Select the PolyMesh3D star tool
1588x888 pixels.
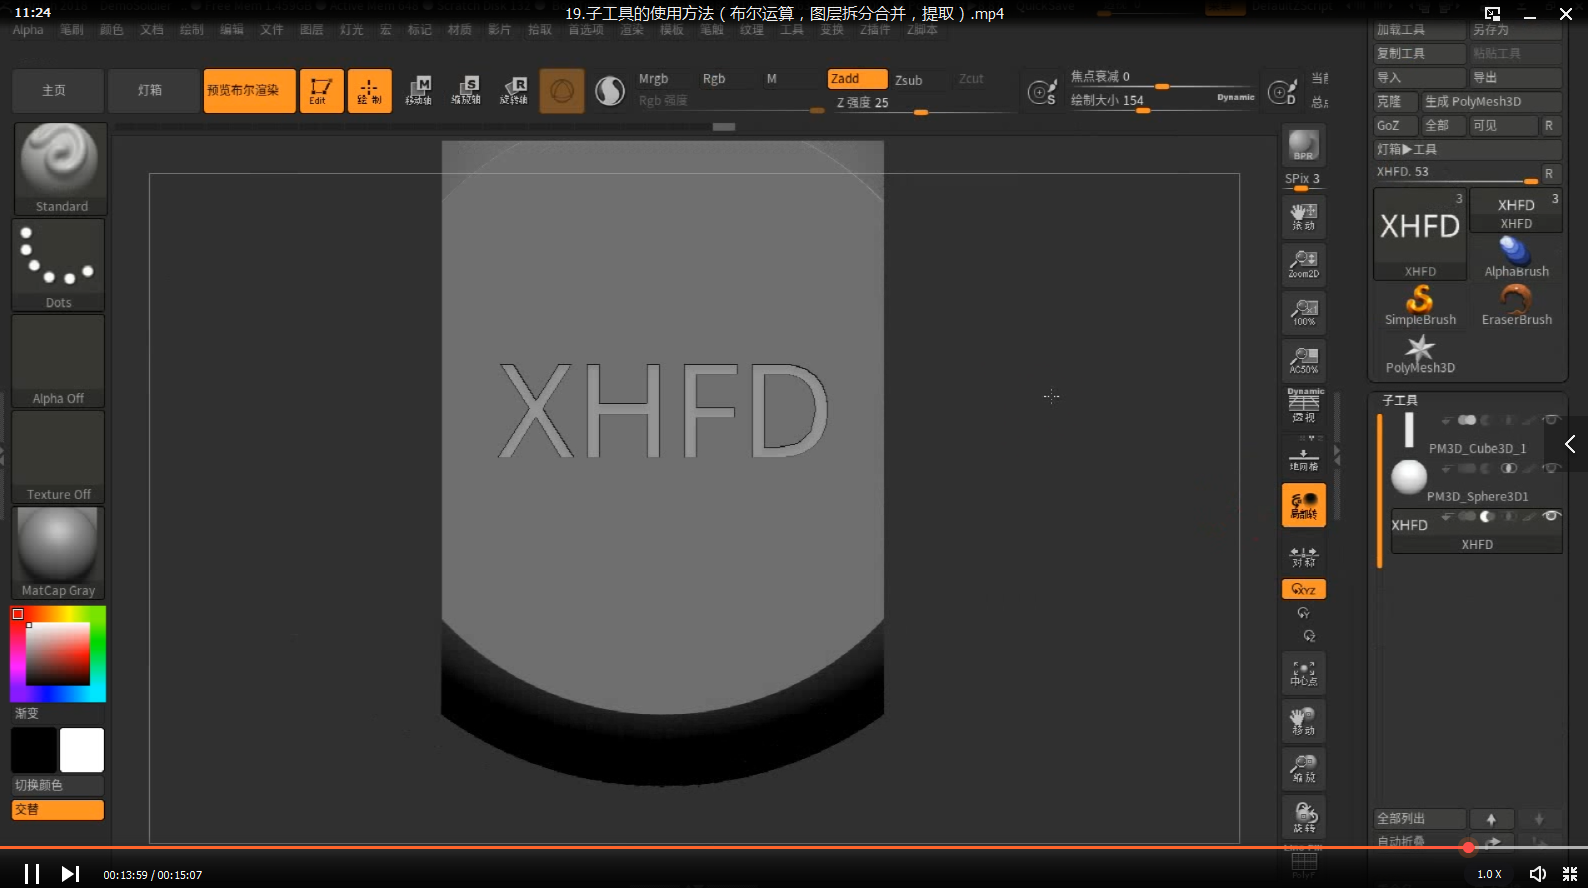point(1420,353)
